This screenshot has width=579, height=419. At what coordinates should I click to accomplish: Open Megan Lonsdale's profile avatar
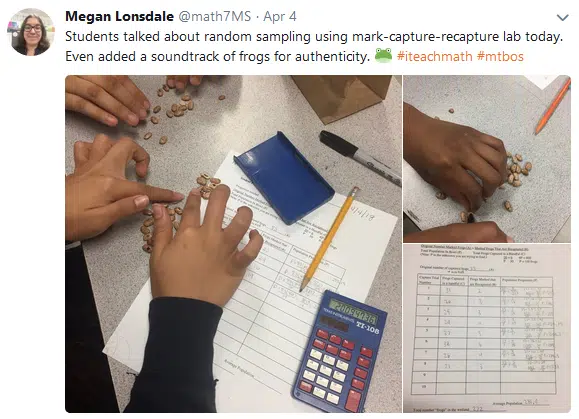click(31, 32)
